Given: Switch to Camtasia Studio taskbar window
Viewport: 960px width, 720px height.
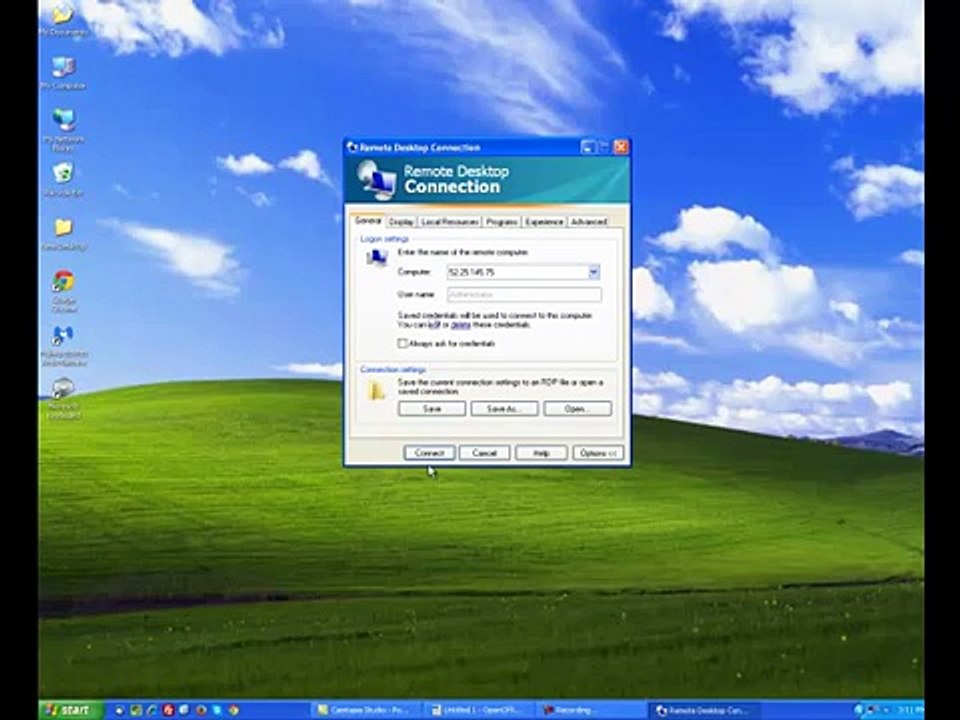Looking at the screenshot, I should tap(364, 710).
